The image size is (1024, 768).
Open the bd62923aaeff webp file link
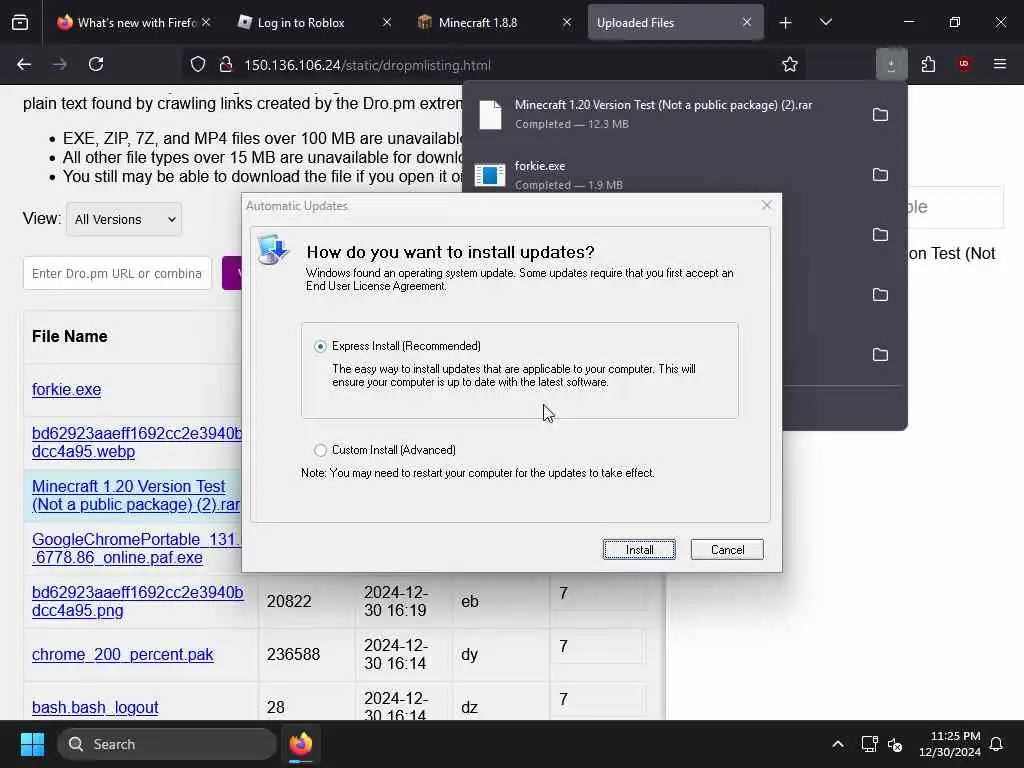tap(137, 442)
